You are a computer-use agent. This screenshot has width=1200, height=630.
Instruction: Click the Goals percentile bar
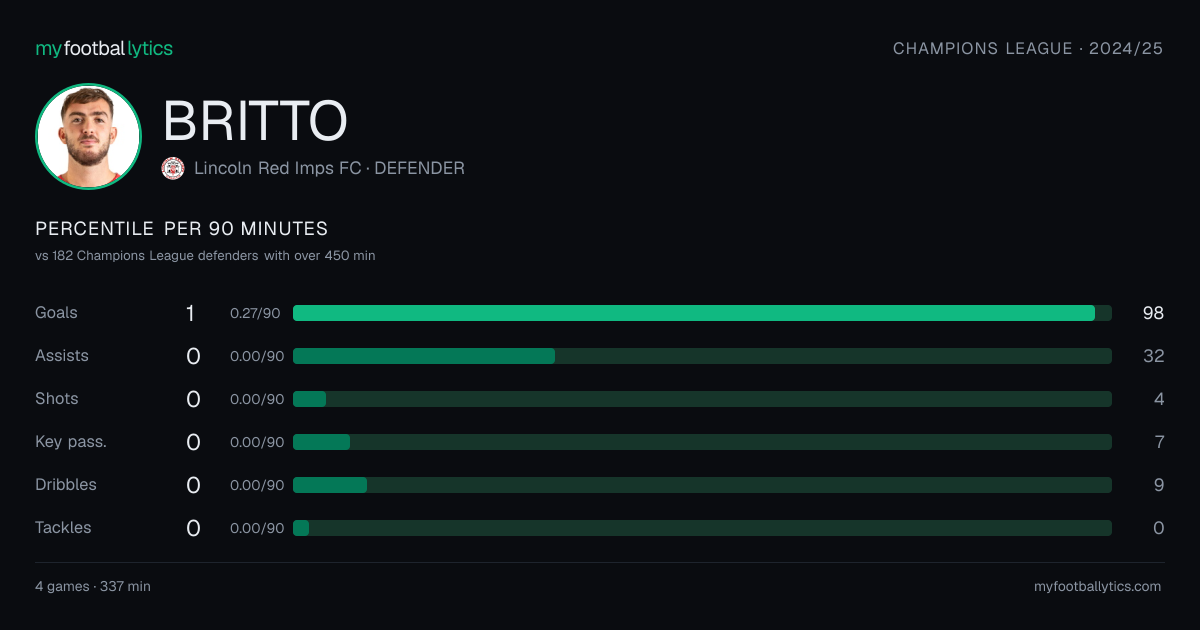[x=702, y=313]
